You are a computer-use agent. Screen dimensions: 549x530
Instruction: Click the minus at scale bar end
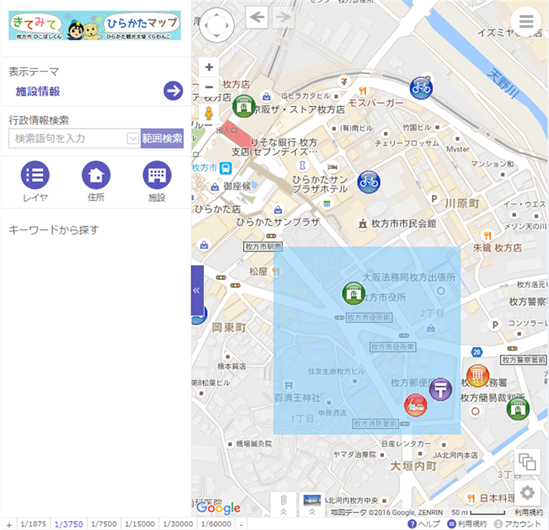tap(241, 525)
